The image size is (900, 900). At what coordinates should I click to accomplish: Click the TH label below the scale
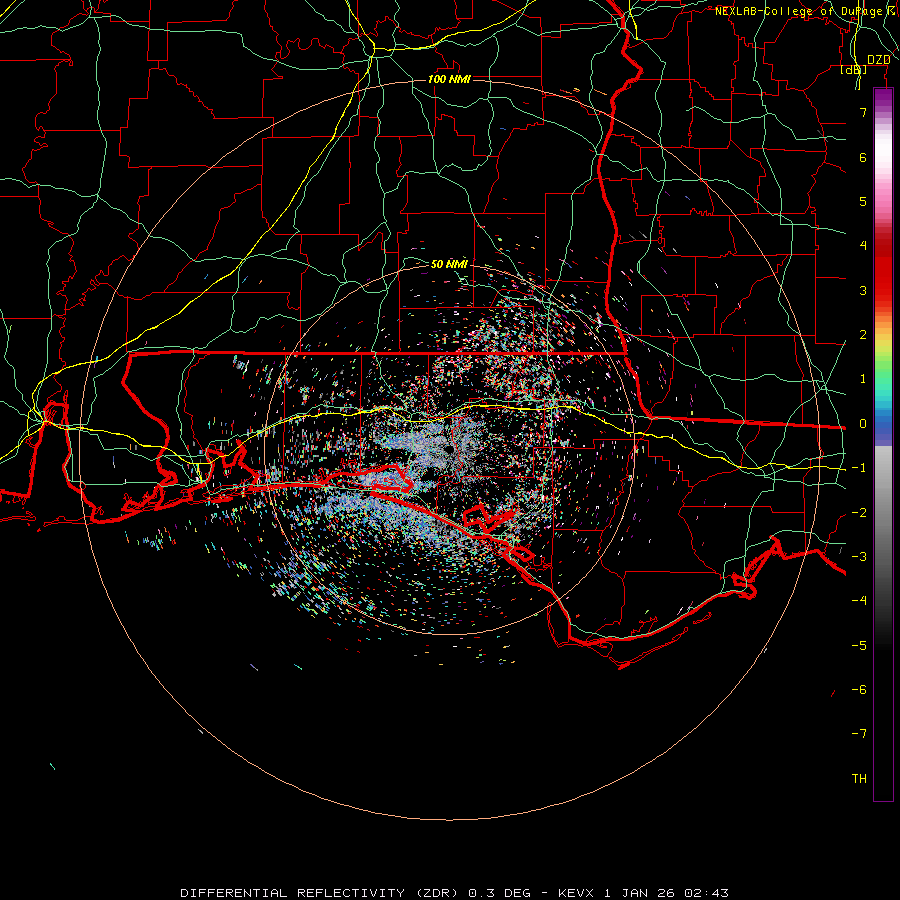pyautogui.click(x=859, y=779)
